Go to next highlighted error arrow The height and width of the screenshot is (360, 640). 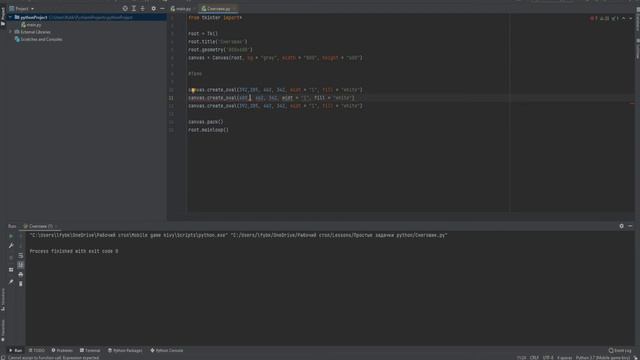tap(631, 18)
